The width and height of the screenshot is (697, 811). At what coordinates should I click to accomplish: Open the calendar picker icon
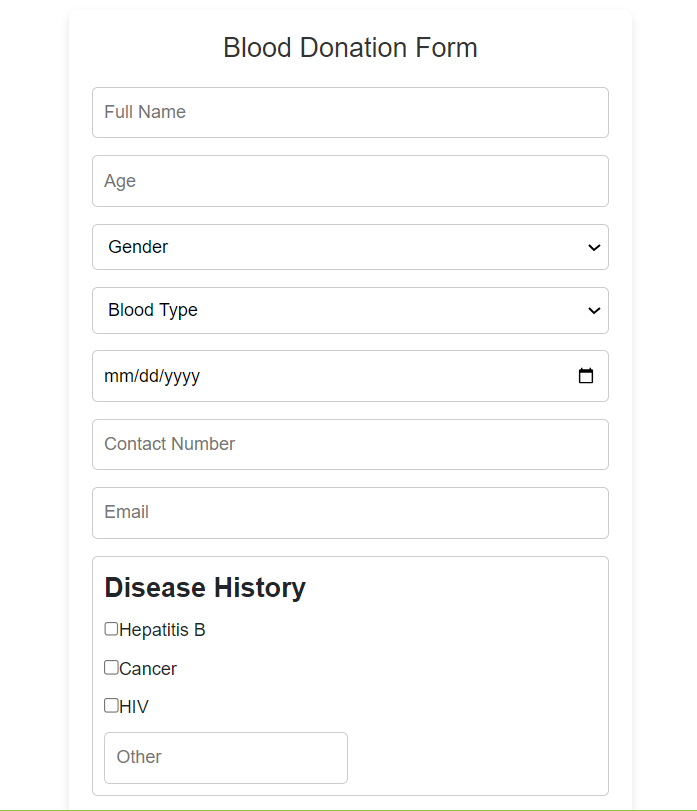click(x=585, y=376)
